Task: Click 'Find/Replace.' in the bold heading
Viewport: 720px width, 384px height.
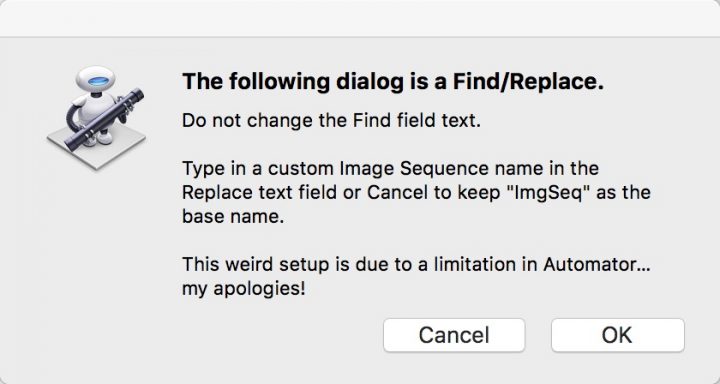Action: click(x=528, y=82)
